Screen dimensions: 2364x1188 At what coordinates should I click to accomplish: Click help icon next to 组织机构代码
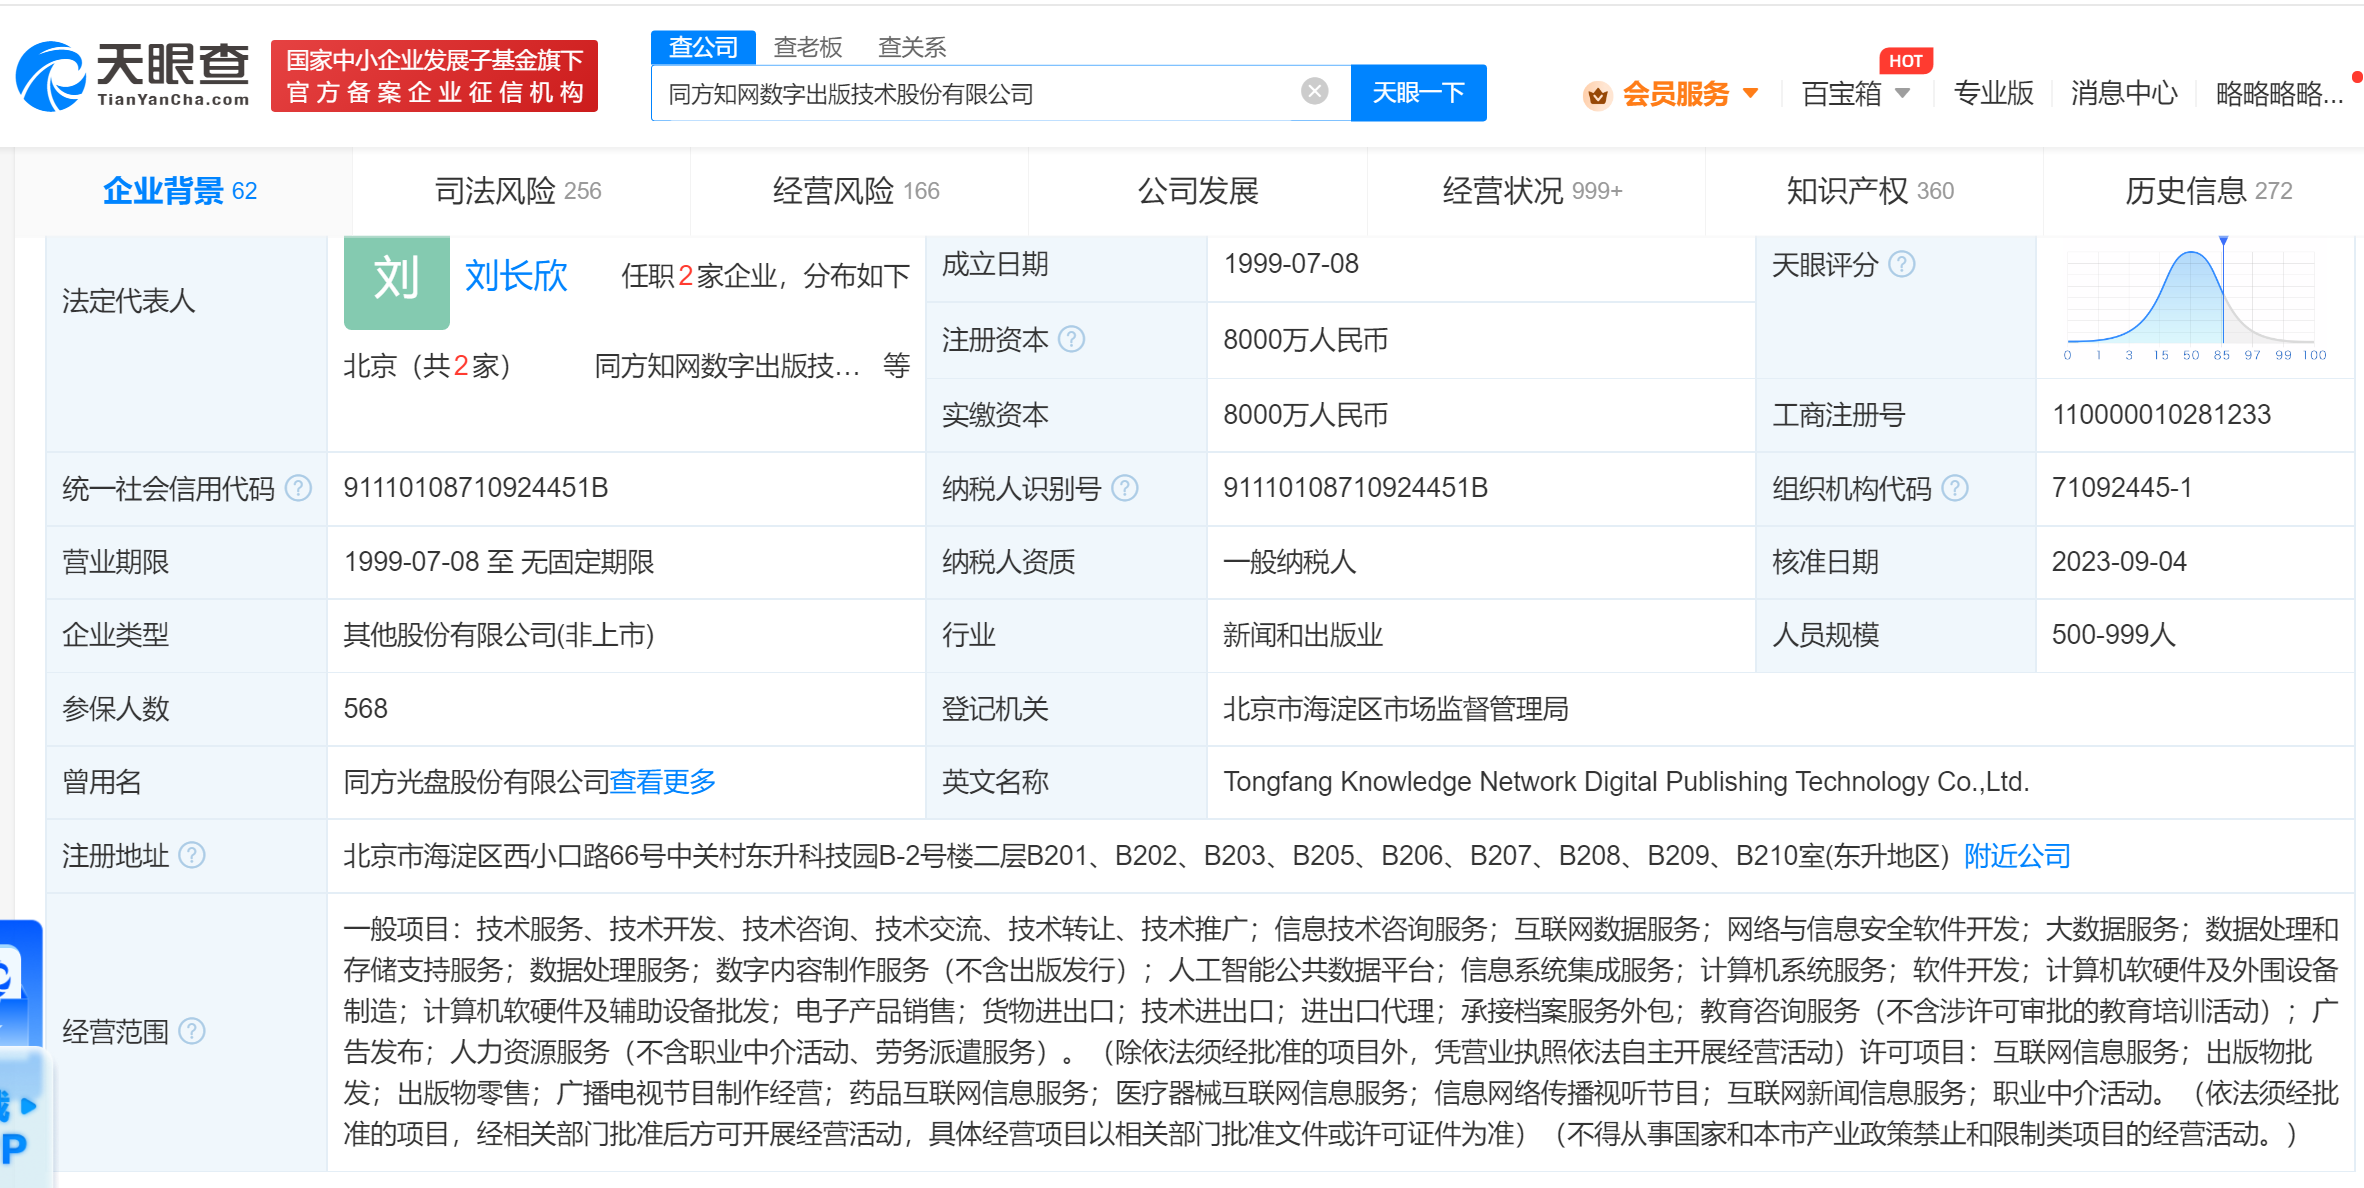(x=1955, y=488)
